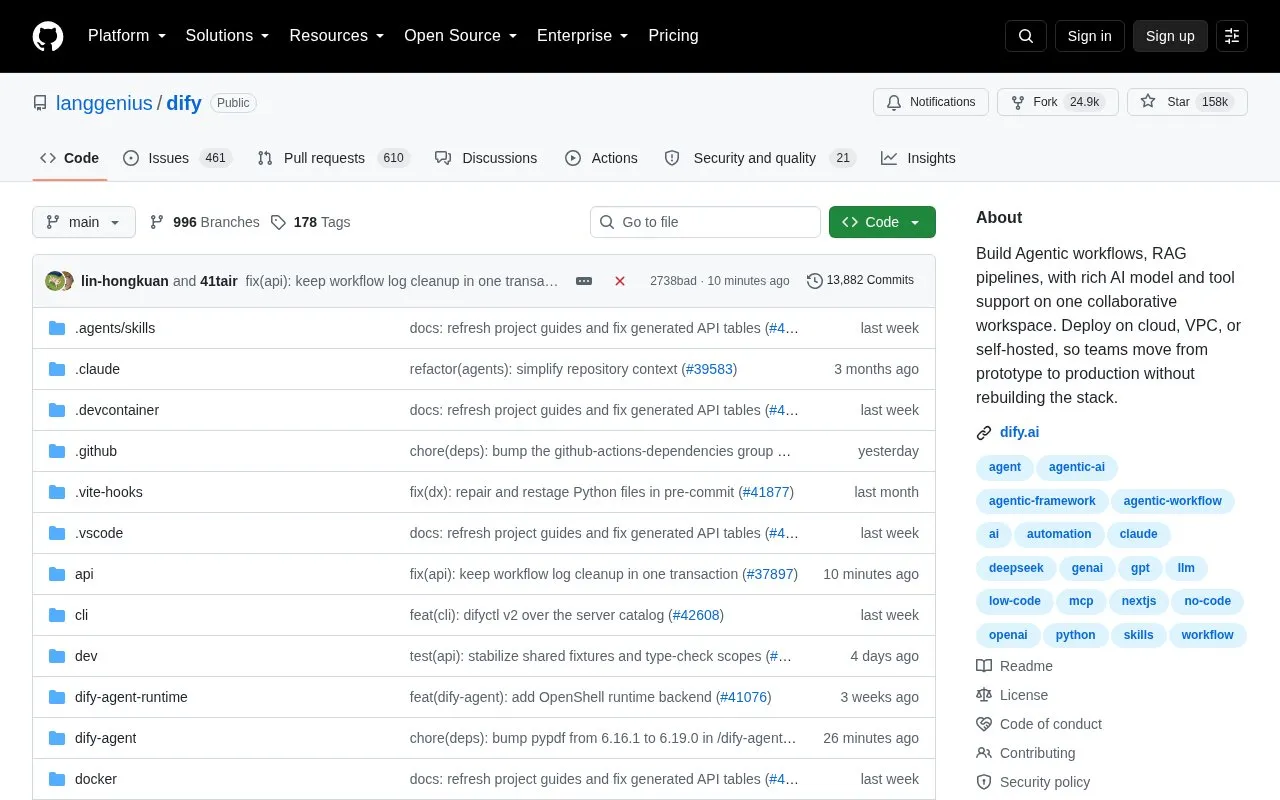Select the agentic-workflow topic tag
Viewport: 1280px width, 800px height.
click(1172, 501)
